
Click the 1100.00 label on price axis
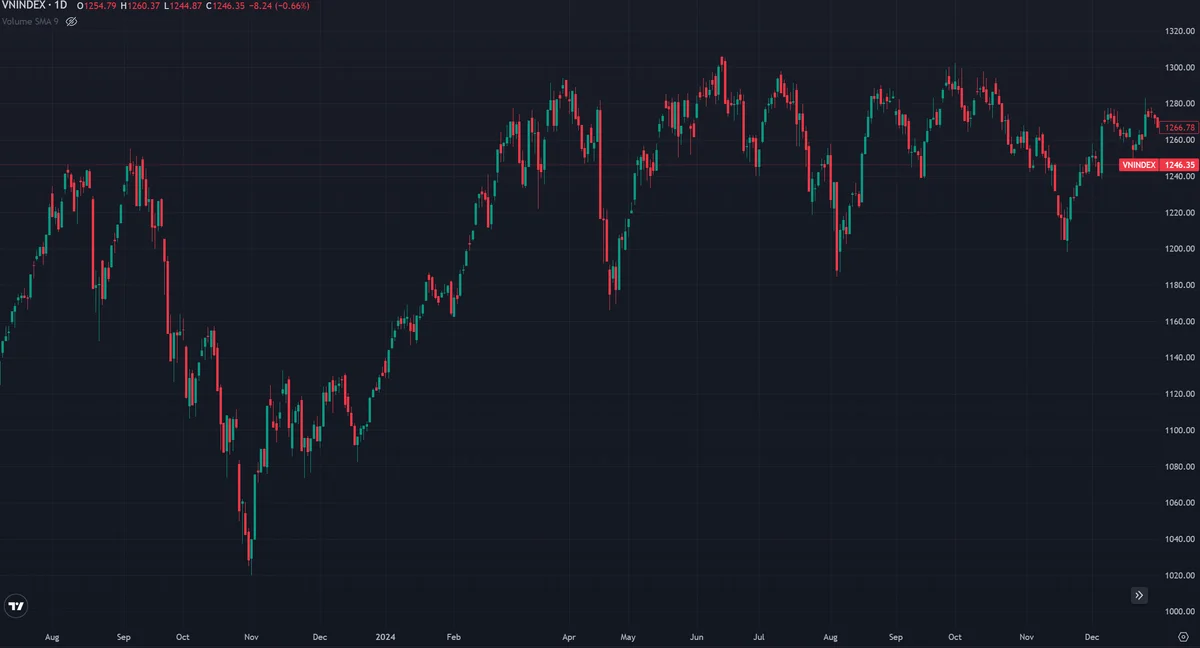[1180, 430]
